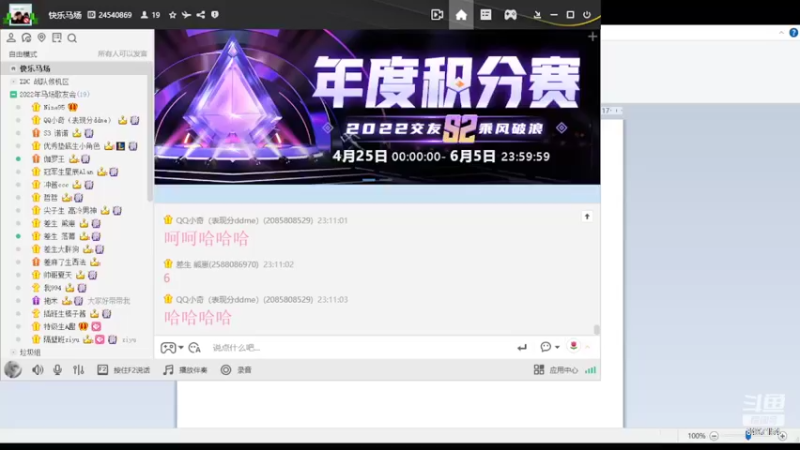Click the 播放伴奏 play accompaniment button
This screenshot has height=450, width=800.
[x=185, y=370]
